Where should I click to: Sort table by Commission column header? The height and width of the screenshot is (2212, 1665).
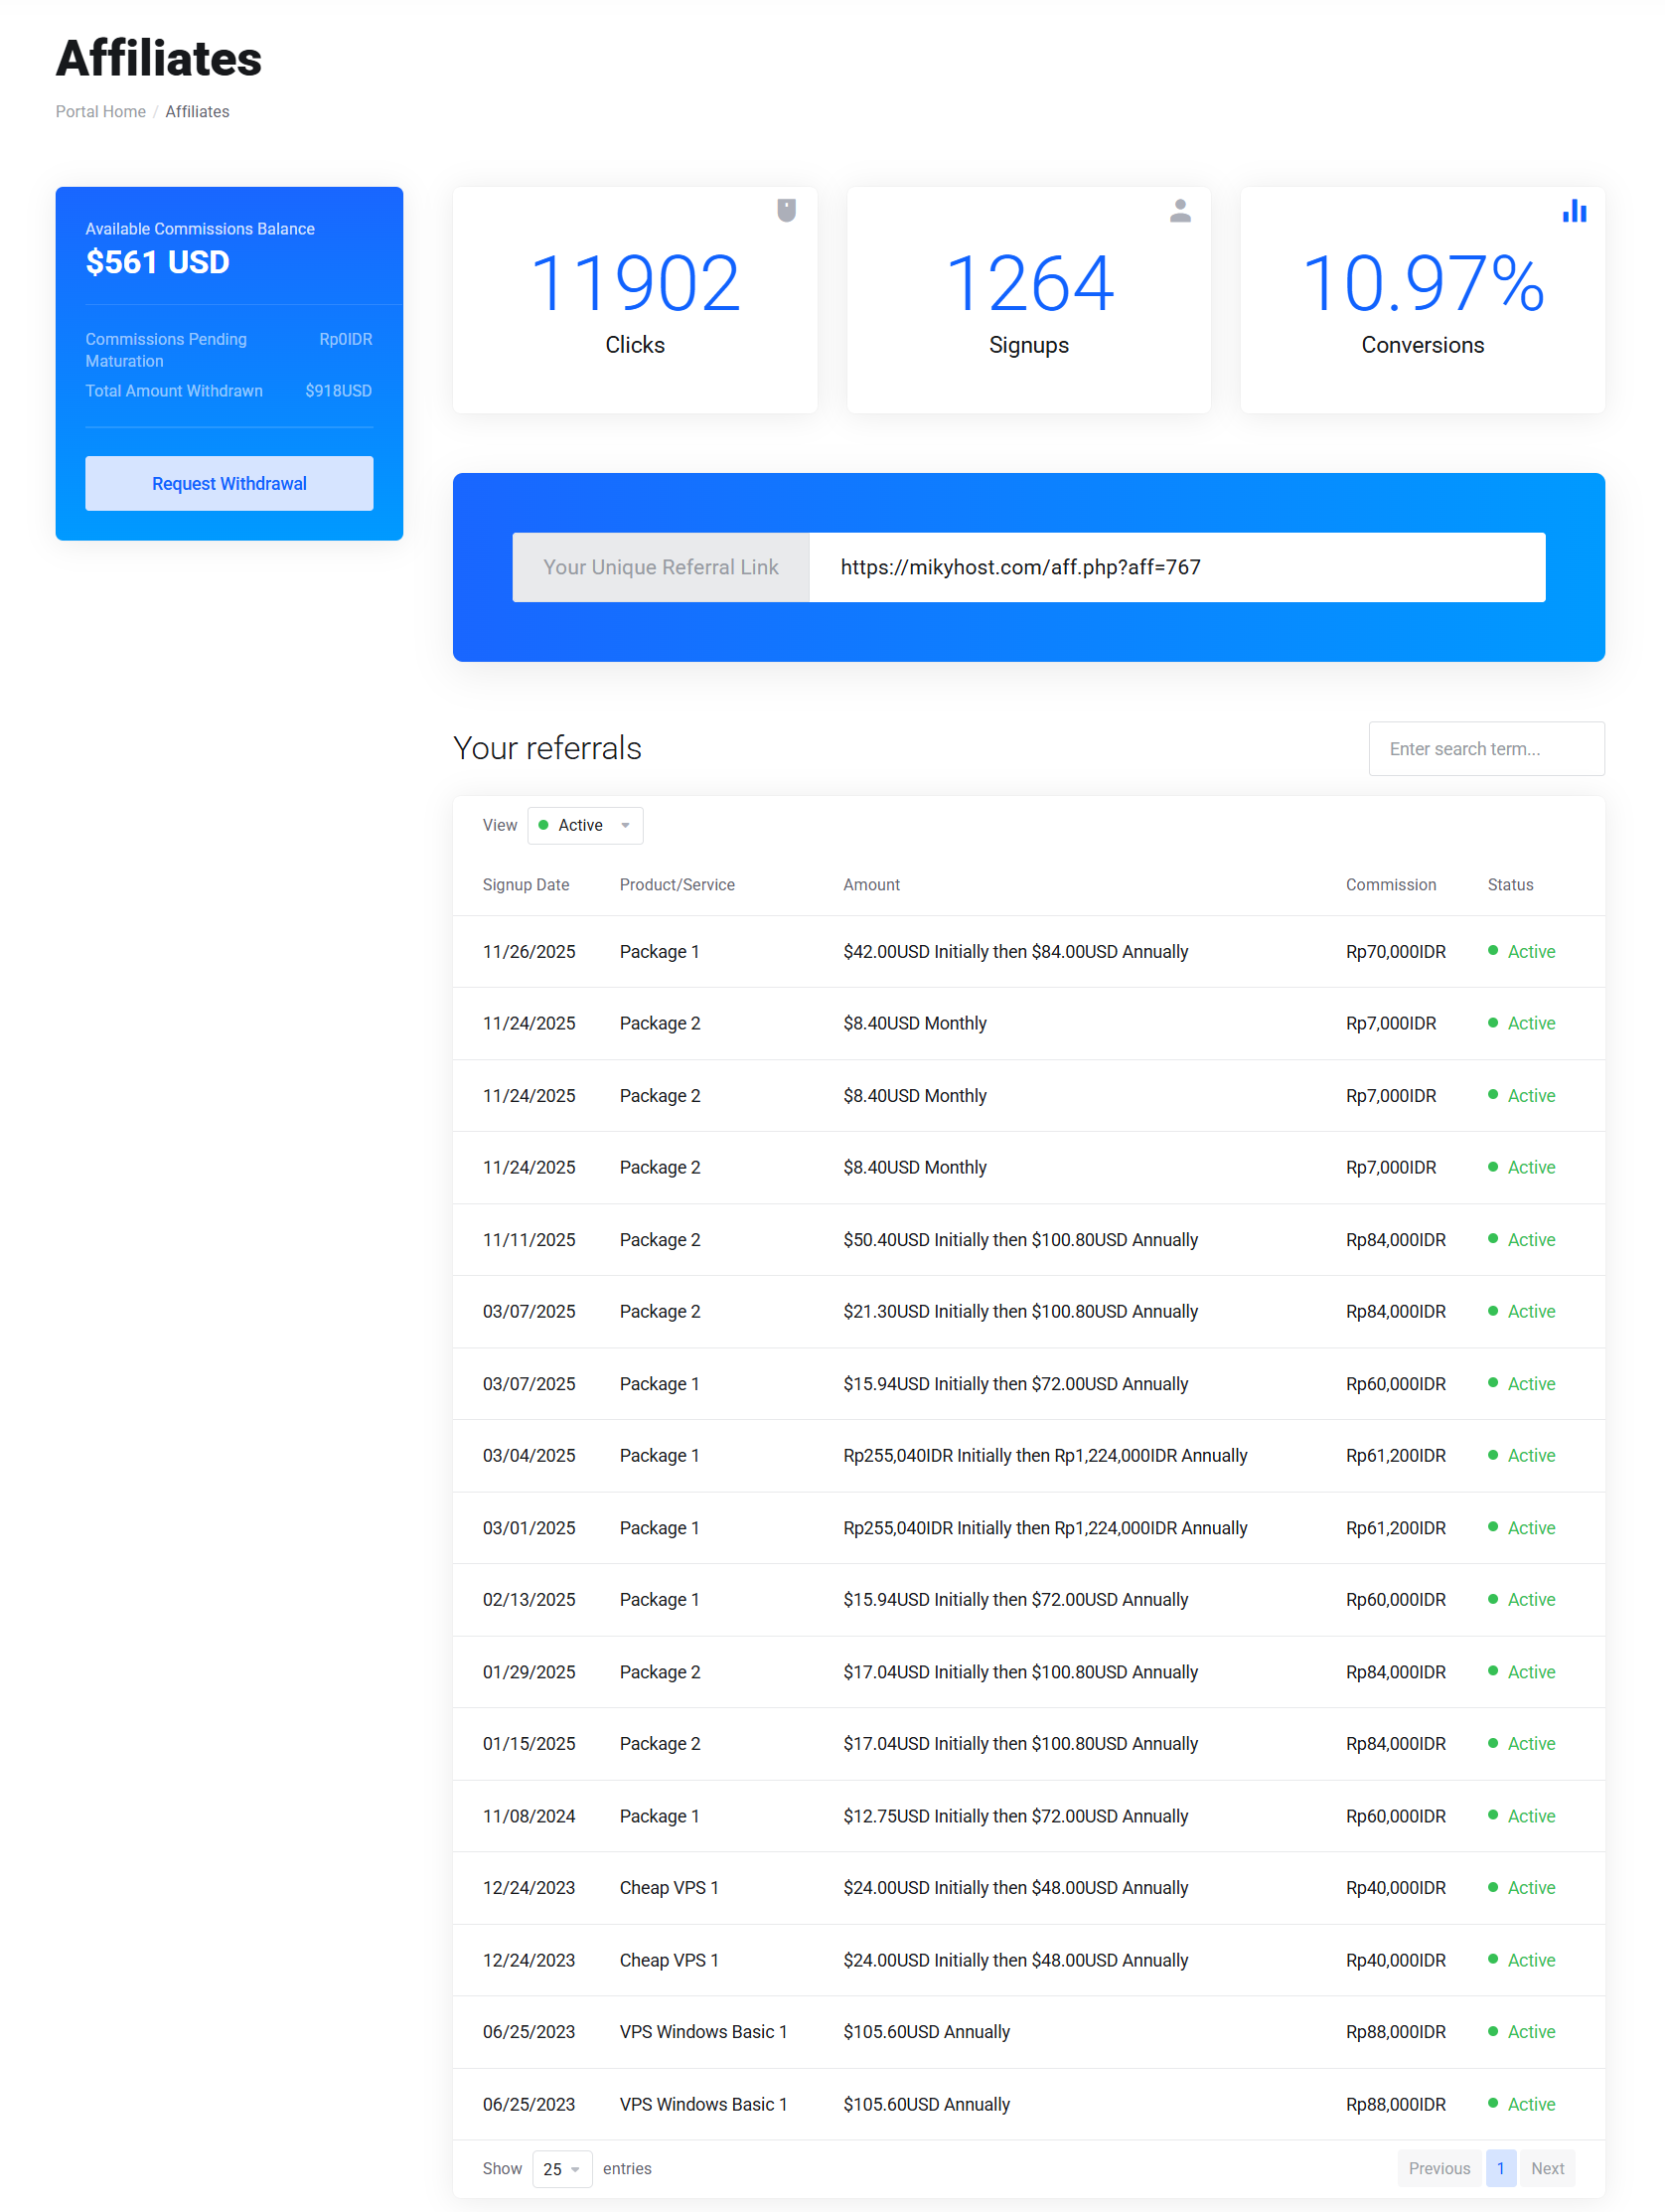tap(1390, 885)
